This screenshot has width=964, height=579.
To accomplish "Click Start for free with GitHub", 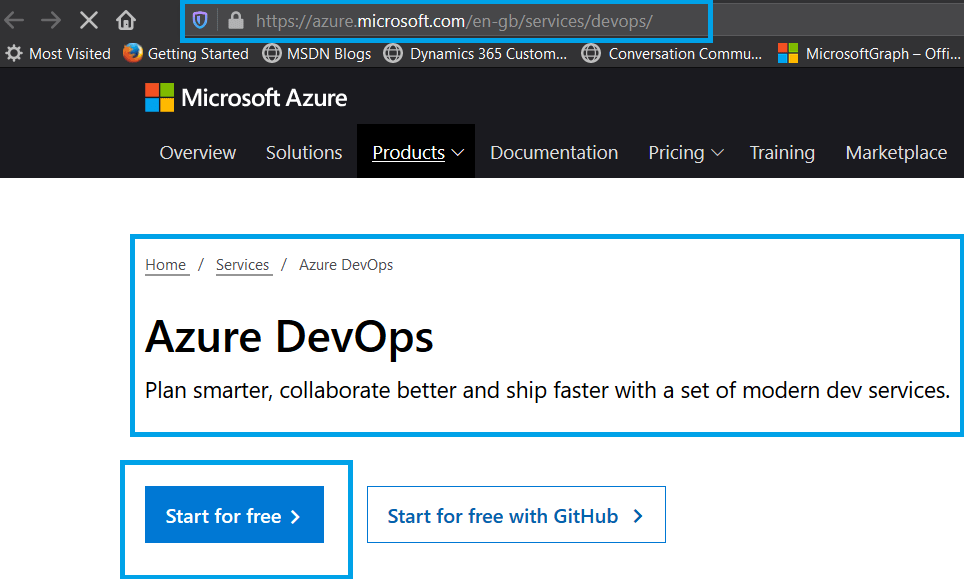I will (x=516, y=514).
